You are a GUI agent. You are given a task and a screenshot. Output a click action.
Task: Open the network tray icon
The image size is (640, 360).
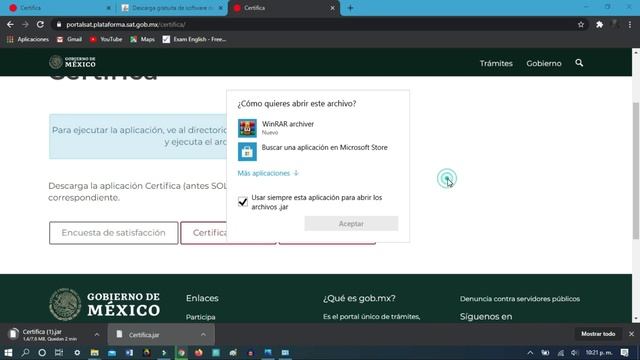point(561,353)
